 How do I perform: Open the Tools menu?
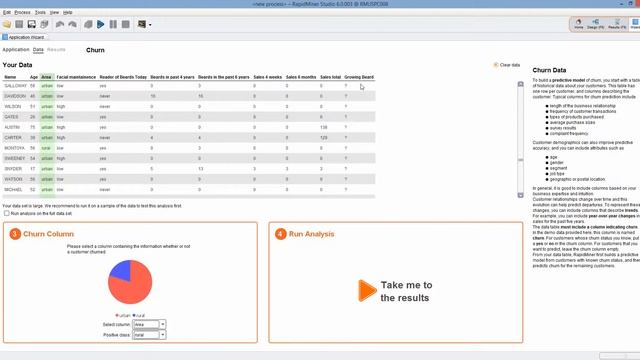[40, 13]
